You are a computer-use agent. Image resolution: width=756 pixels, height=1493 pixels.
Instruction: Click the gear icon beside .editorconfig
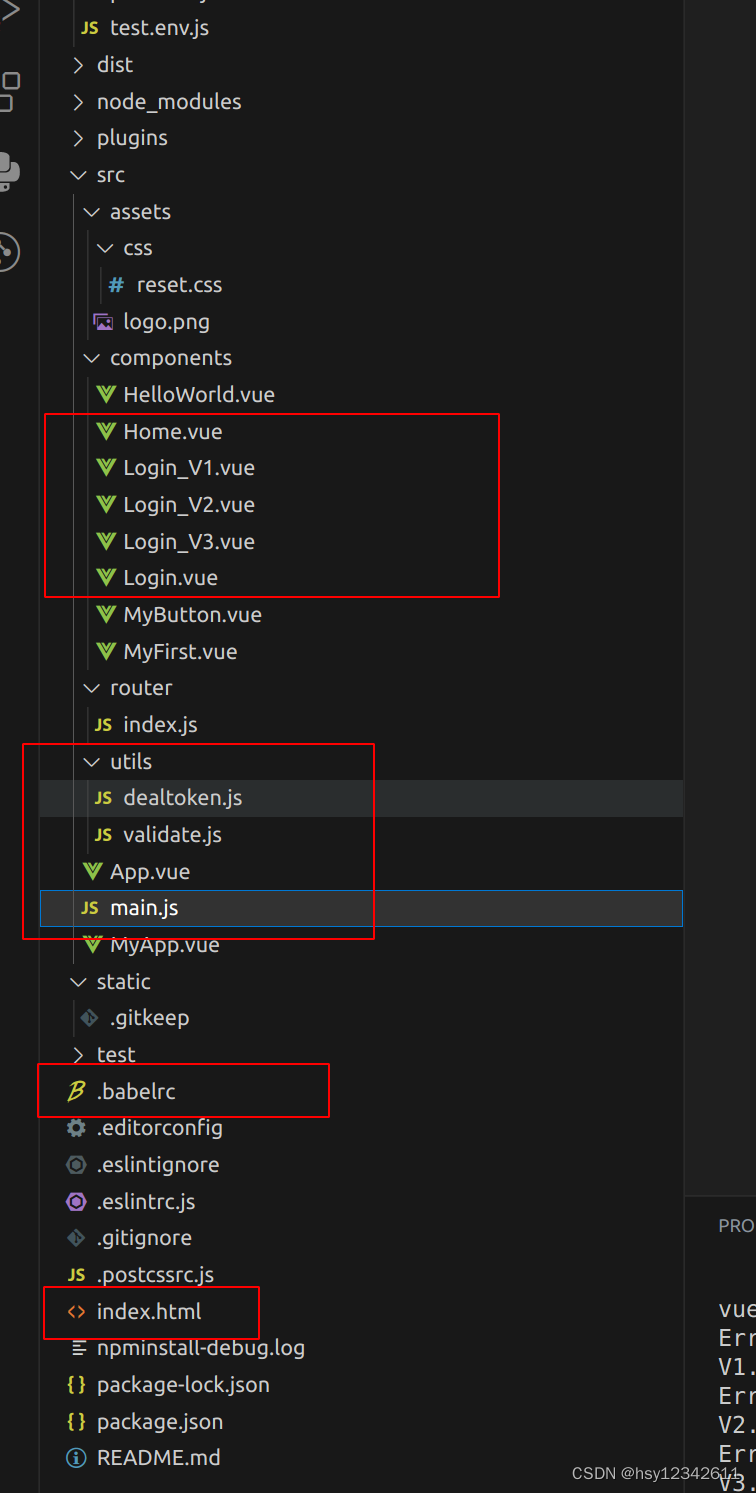(76, 1127)
